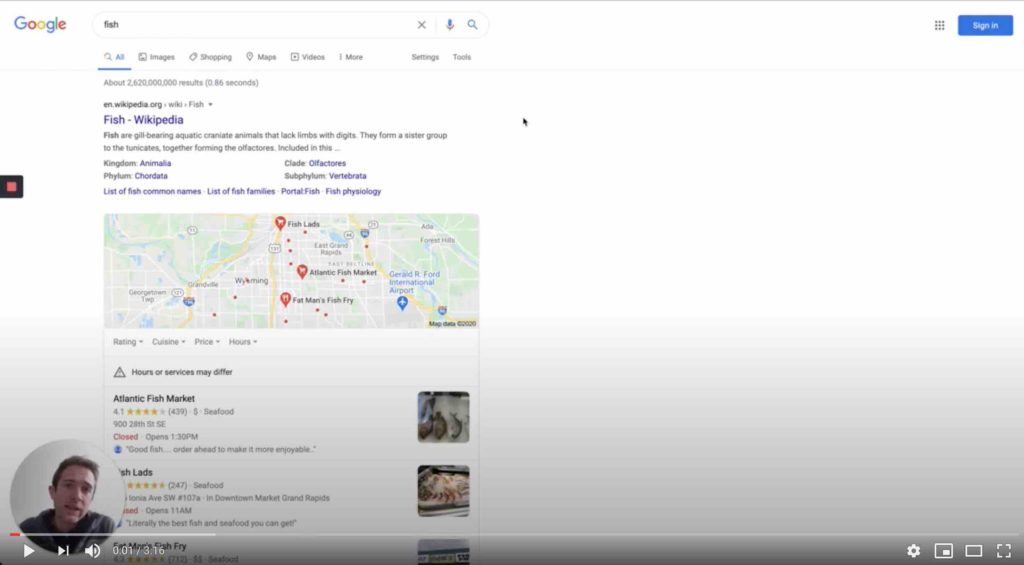Expand the Rating filter dropdown

(128, 342)
